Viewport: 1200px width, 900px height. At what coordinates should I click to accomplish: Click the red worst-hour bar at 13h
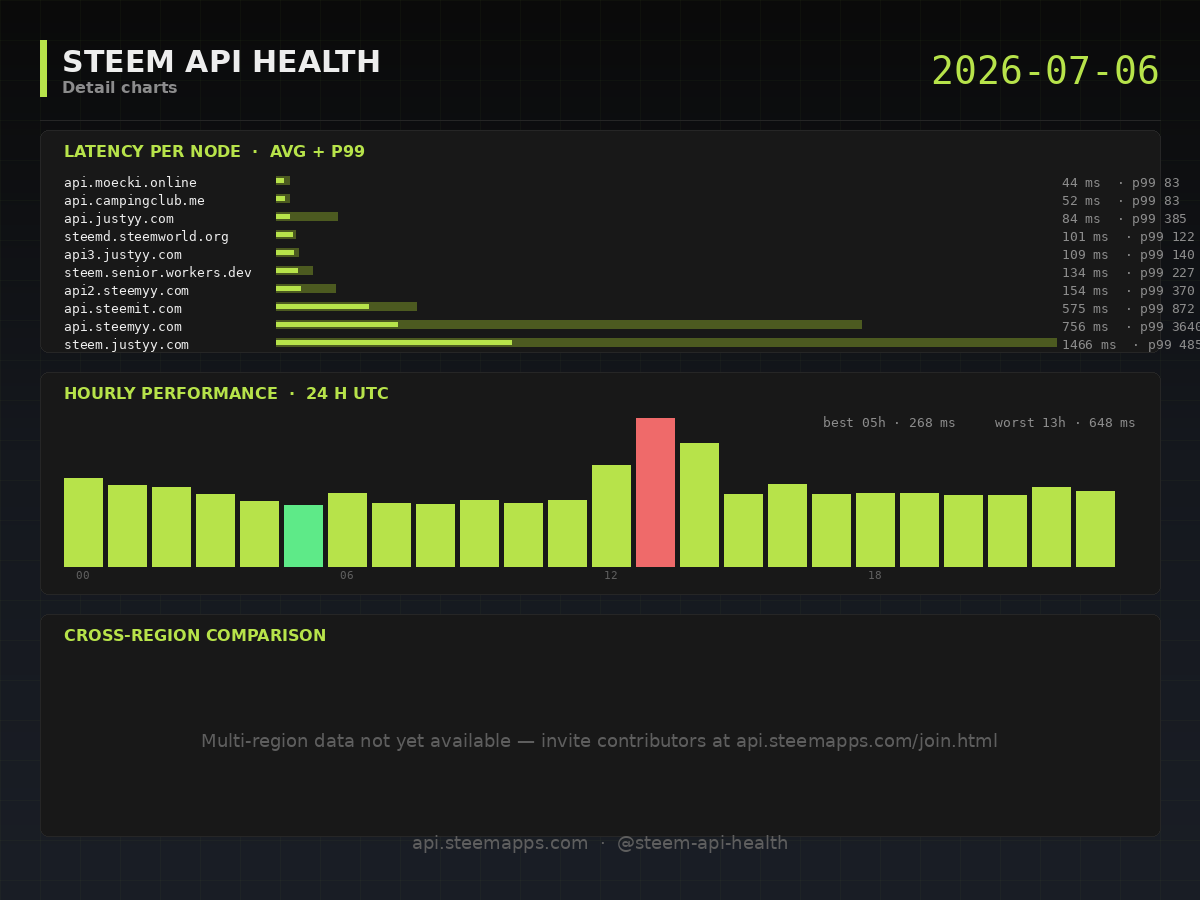(x=655, y=493)
